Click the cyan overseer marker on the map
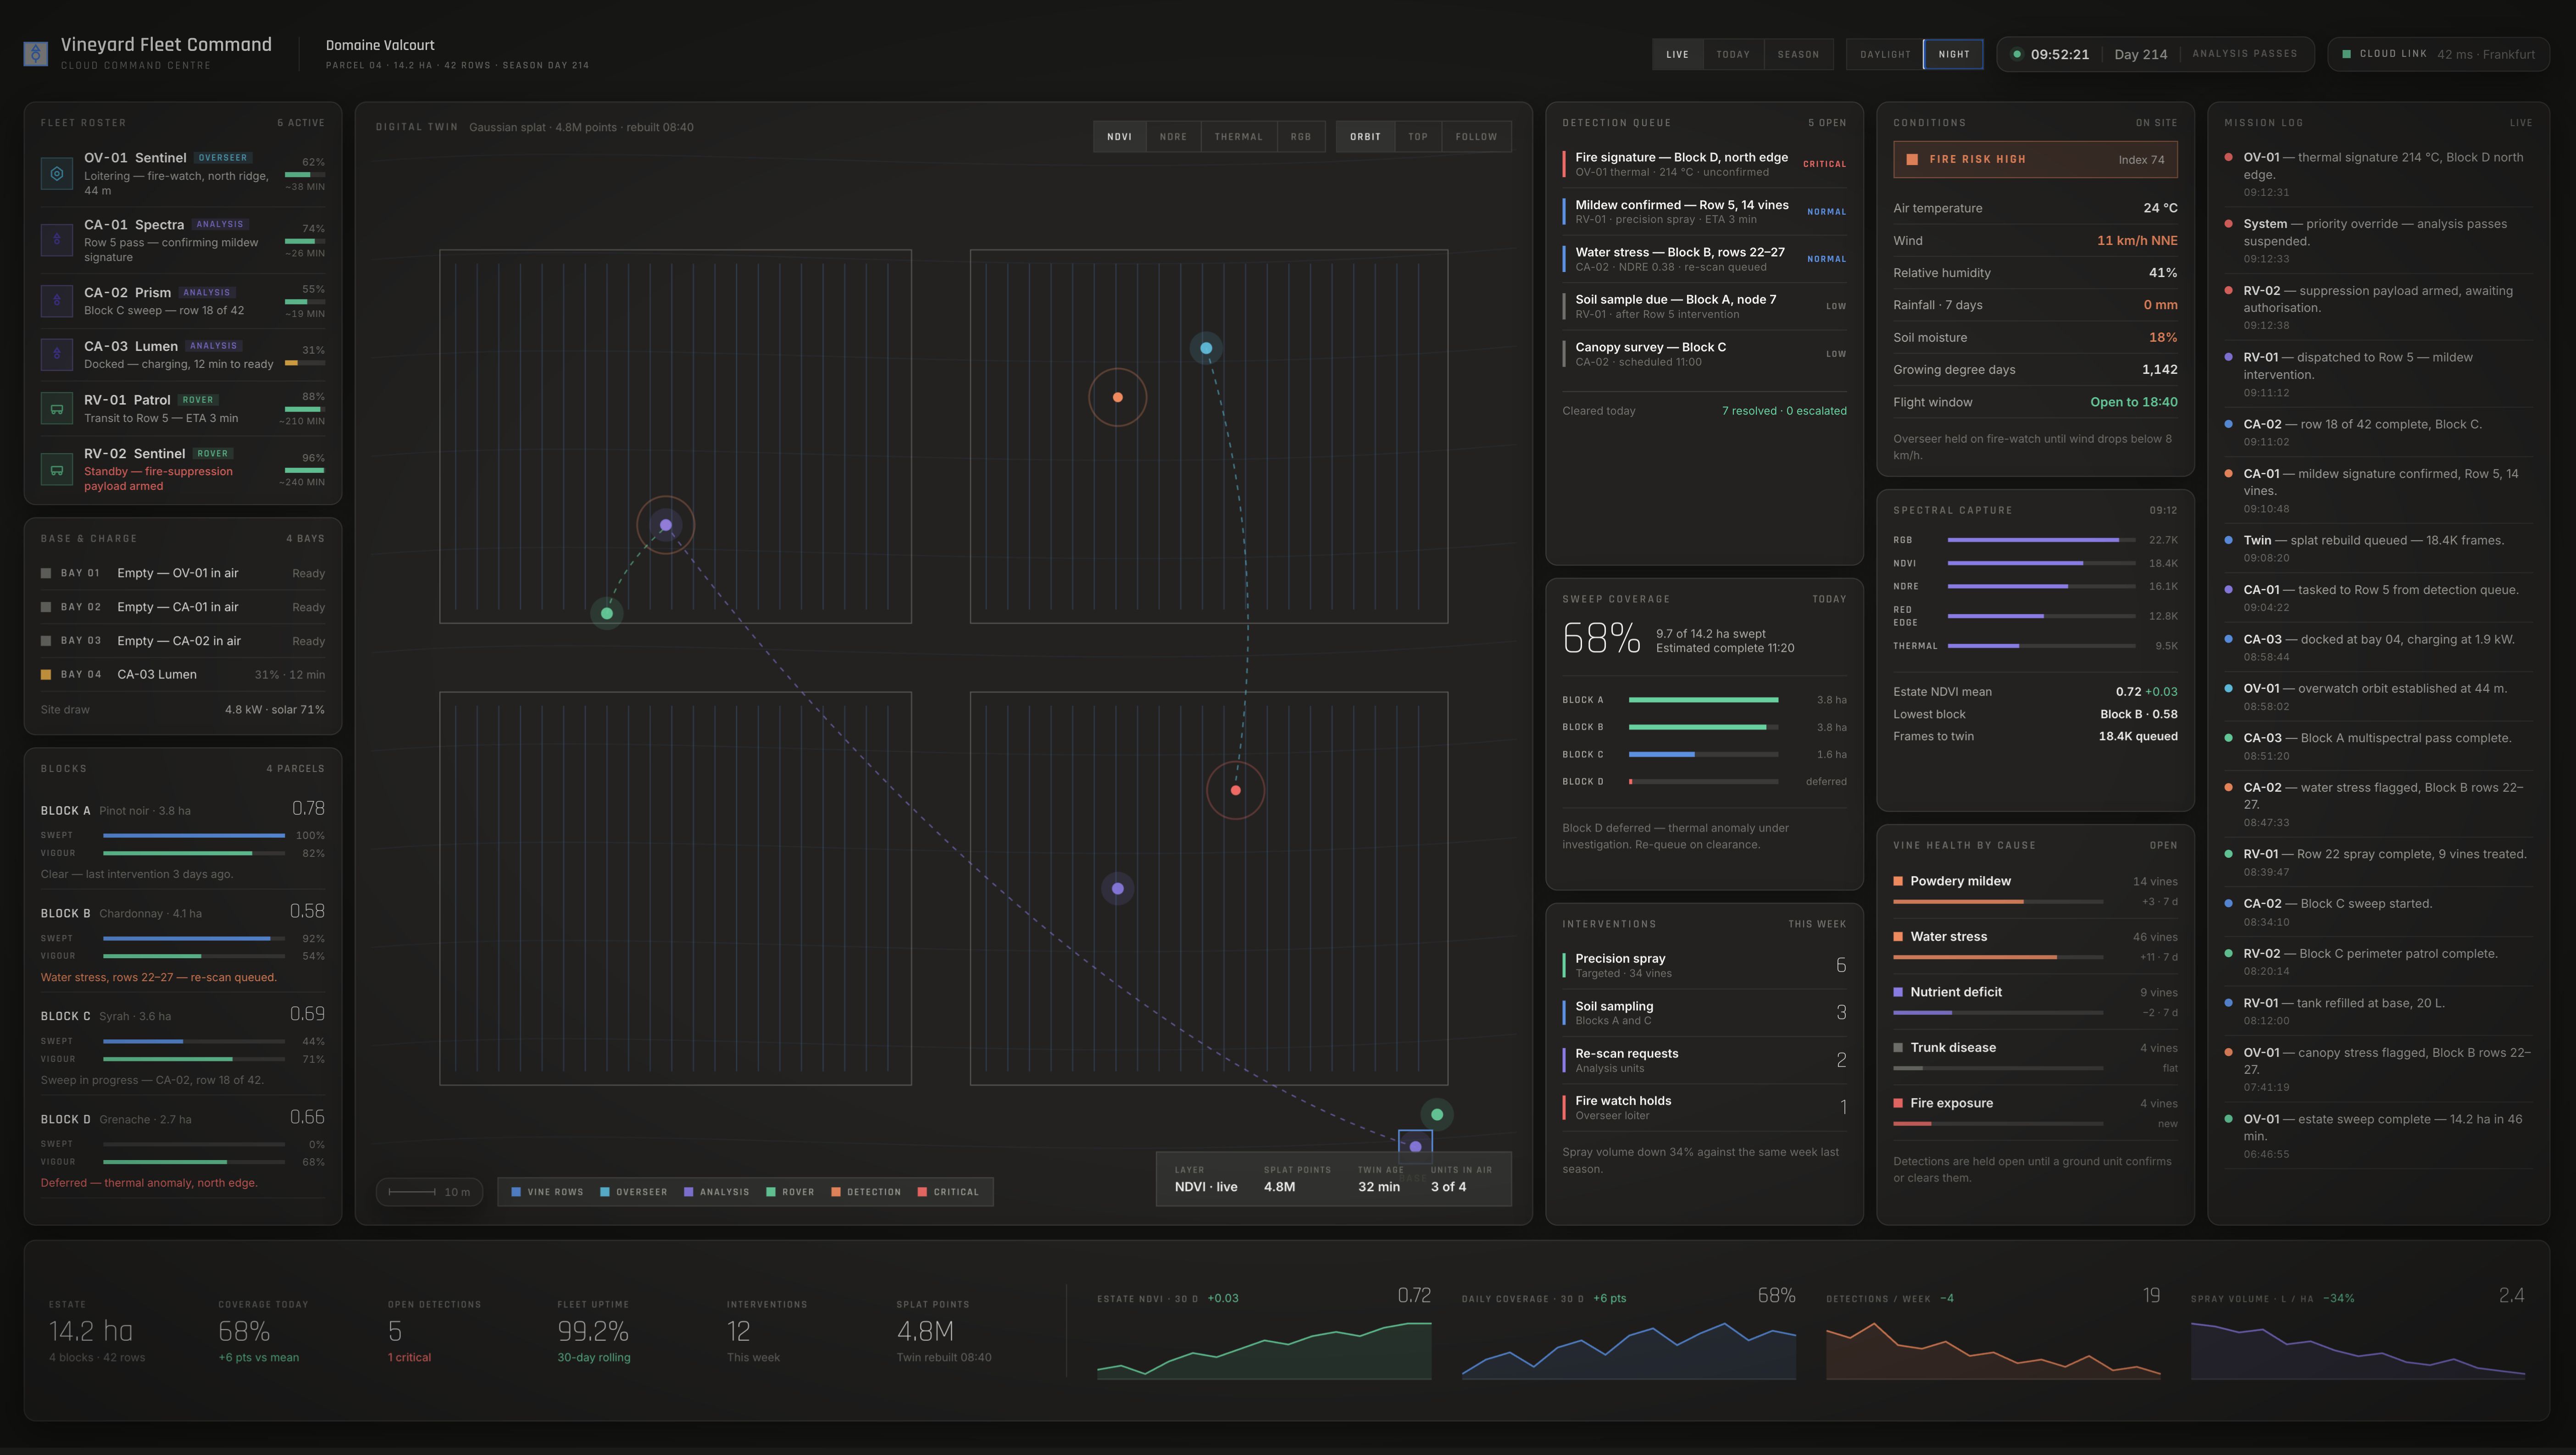2576x1455 pixels. [1206, 348]
